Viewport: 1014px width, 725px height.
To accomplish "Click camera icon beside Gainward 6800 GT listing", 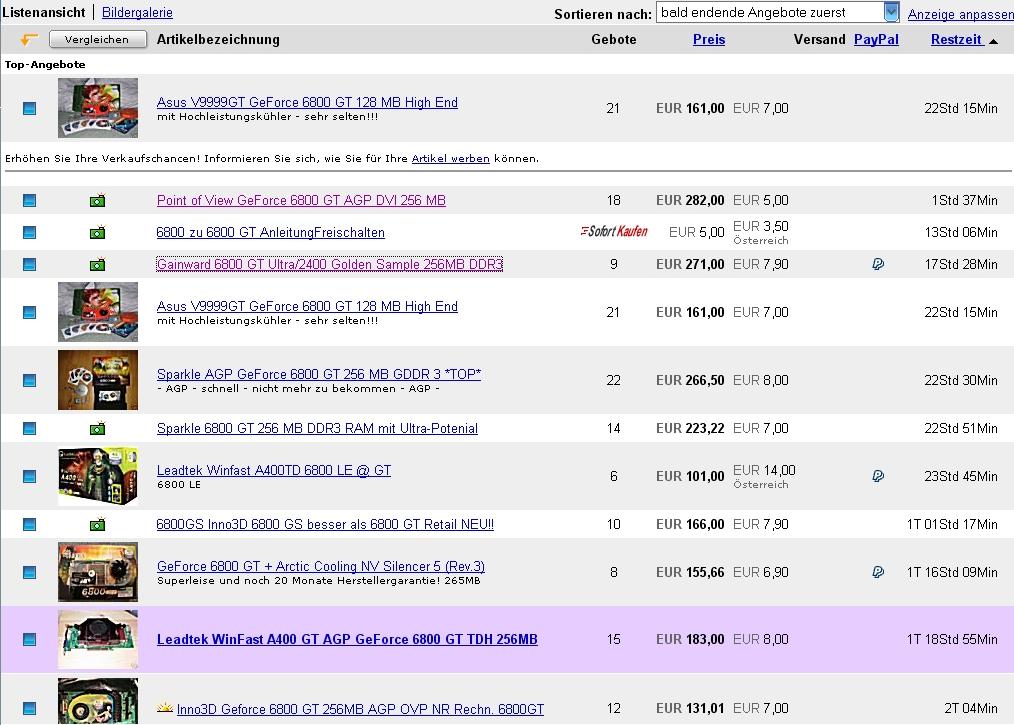I will point(97,265).
